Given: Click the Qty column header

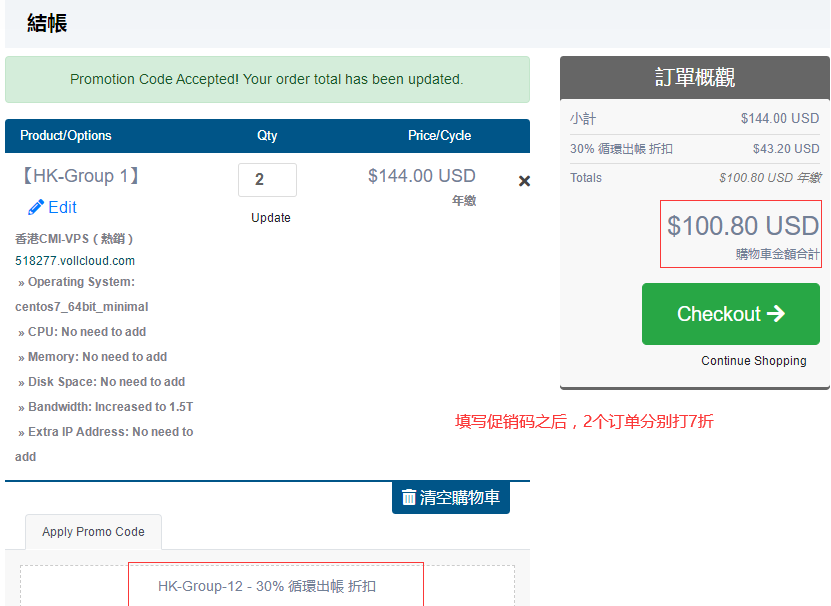Looking at the screenshot, I should [267, 136].
